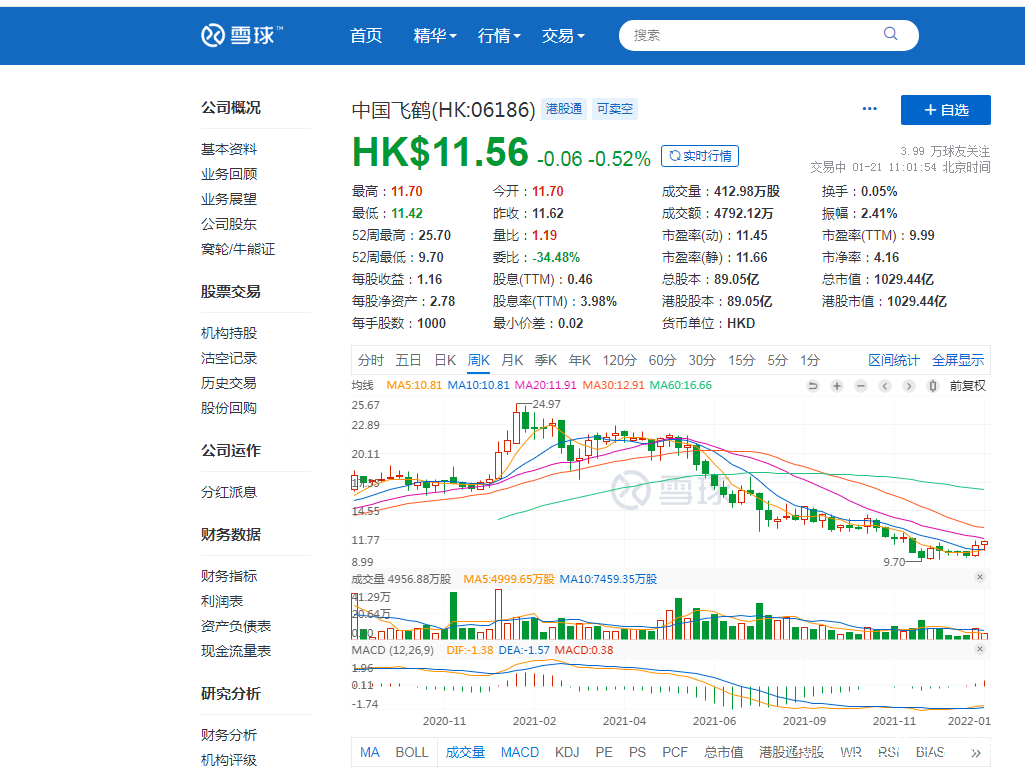This screenshot has height=772, width=1025.
Task: Toggle the 总市值 indicator
Action: [724, 752]
